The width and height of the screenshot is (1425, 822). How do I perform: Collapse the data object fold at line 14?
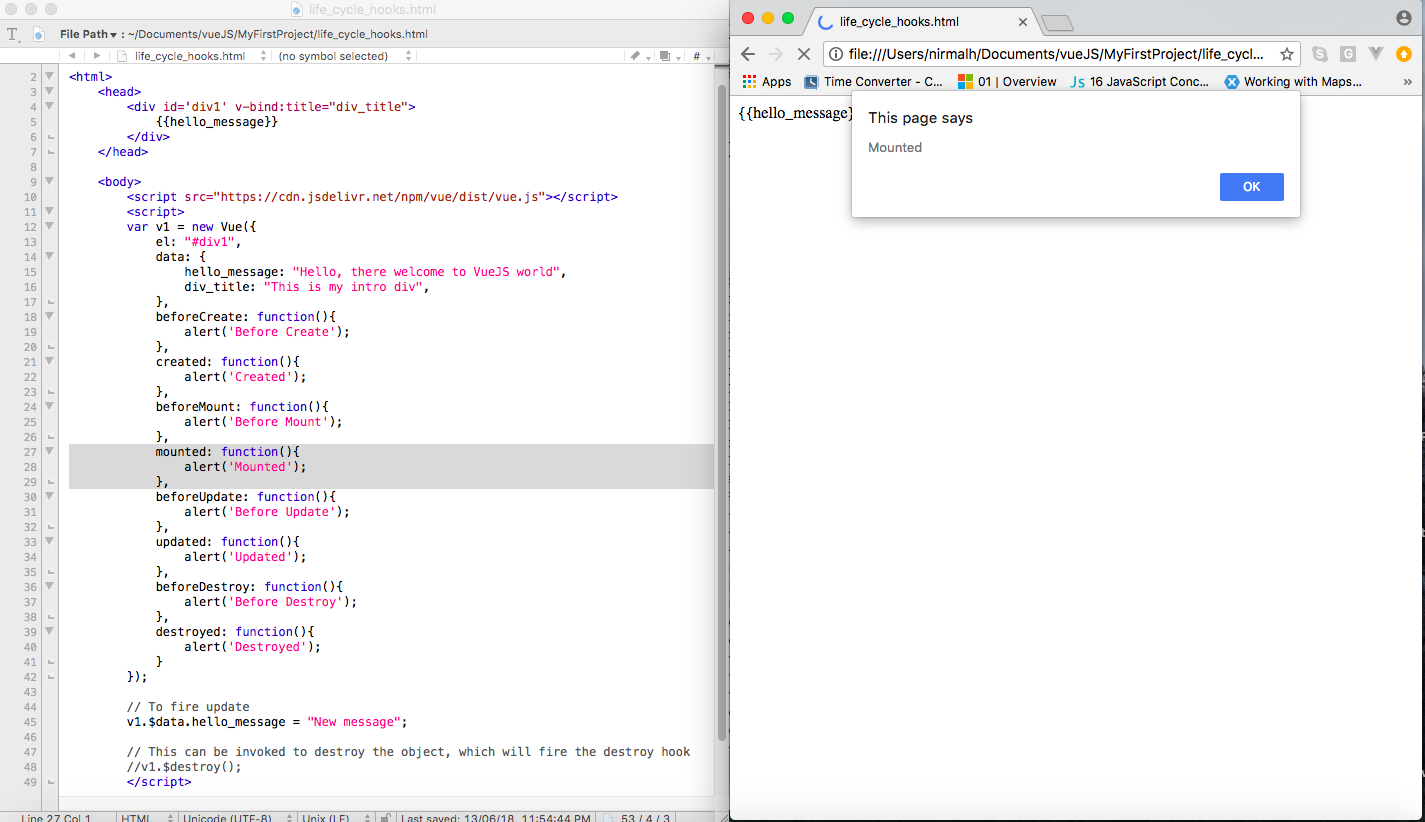pos(49,256)
